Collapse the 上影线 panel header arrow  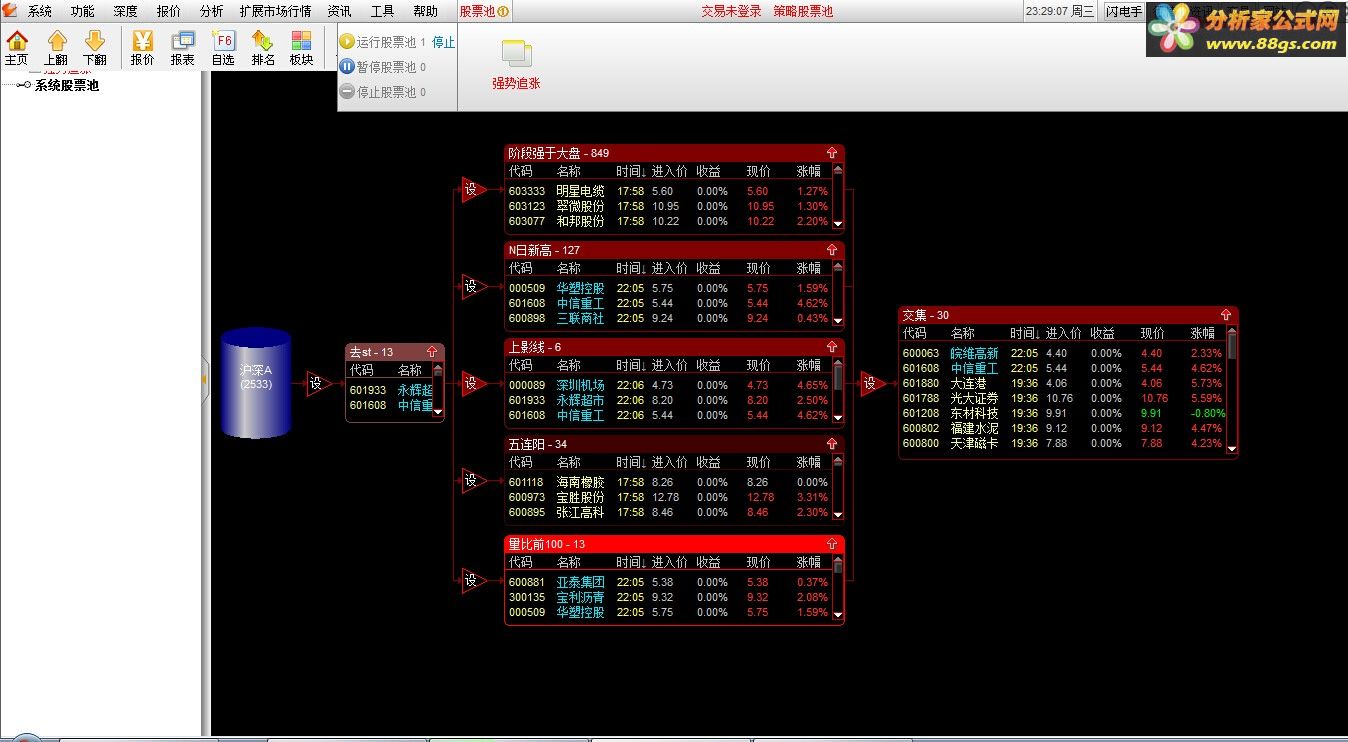pos(832,347)
